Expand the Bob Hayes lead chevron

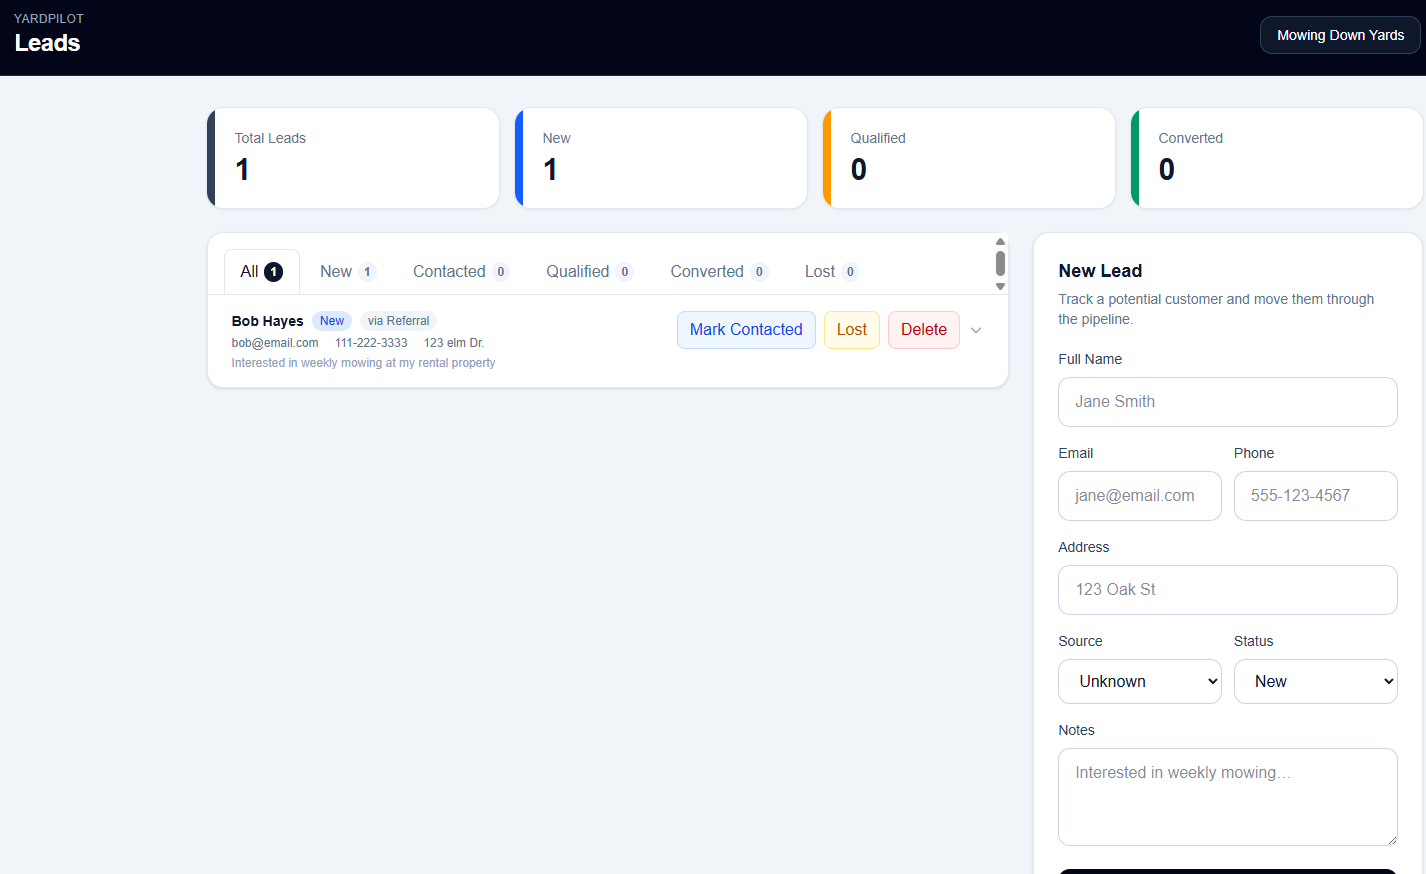976,330
